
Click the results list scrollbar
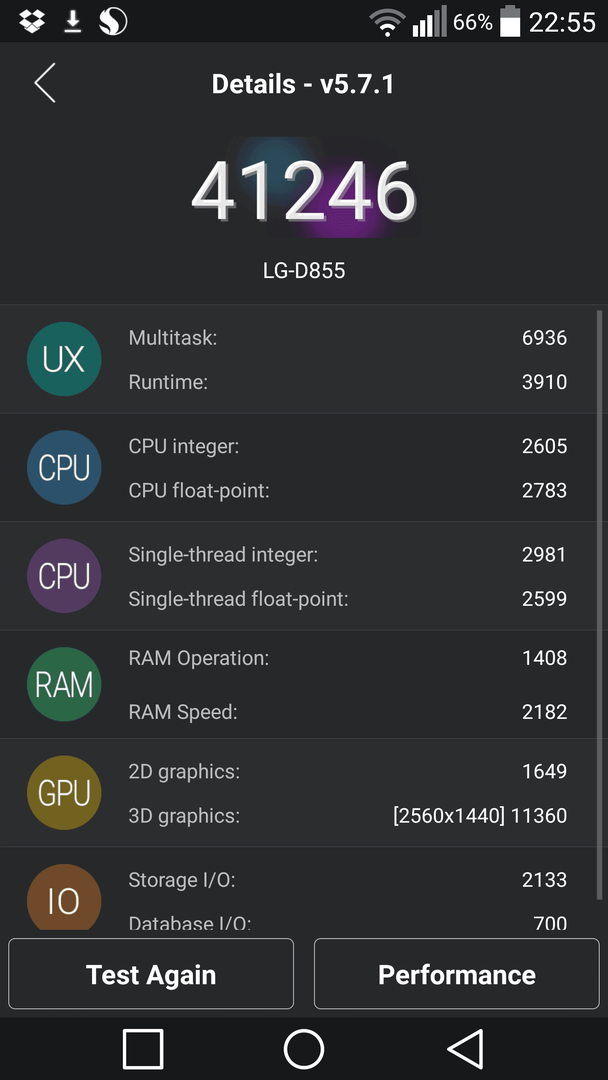click(600, 605)
